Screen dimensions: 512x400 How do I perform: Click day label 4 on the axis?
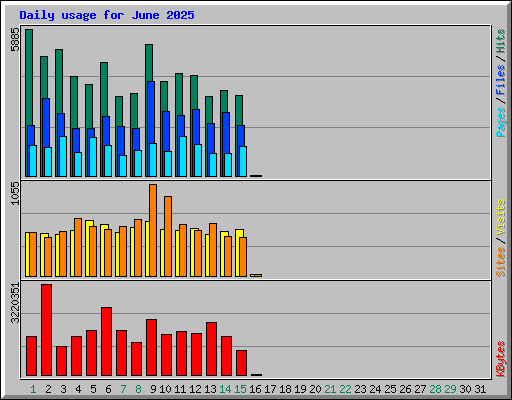(x=78, y=389)
